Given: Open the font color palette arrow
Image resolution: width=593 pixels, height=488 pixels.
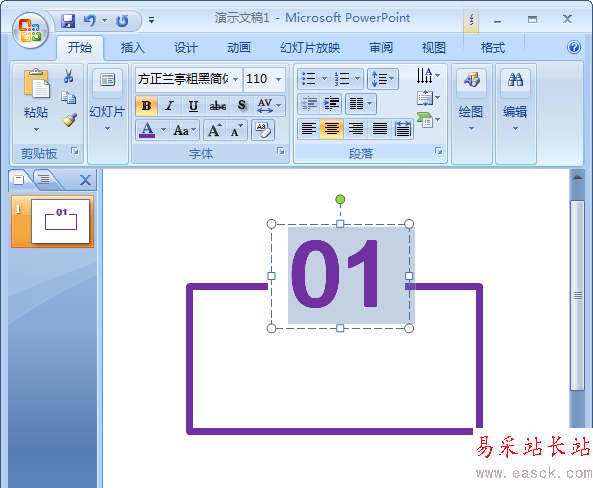Looking at the screenshot, I should 163,130.
